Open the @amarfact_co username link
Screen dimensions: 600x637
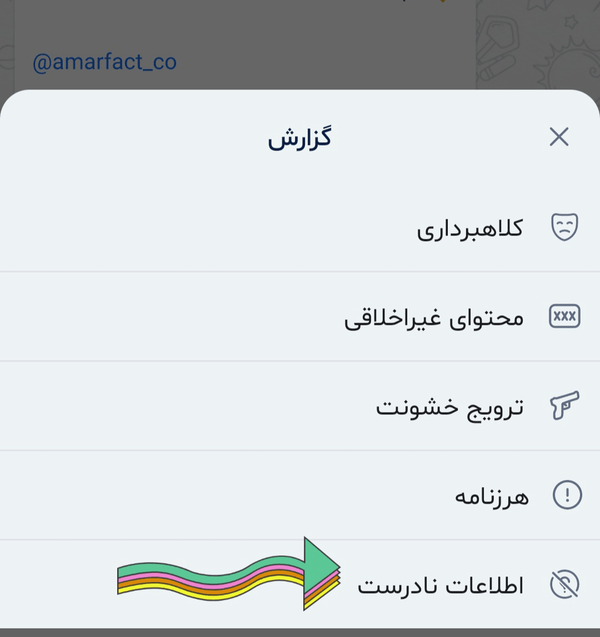pos(105,62)
